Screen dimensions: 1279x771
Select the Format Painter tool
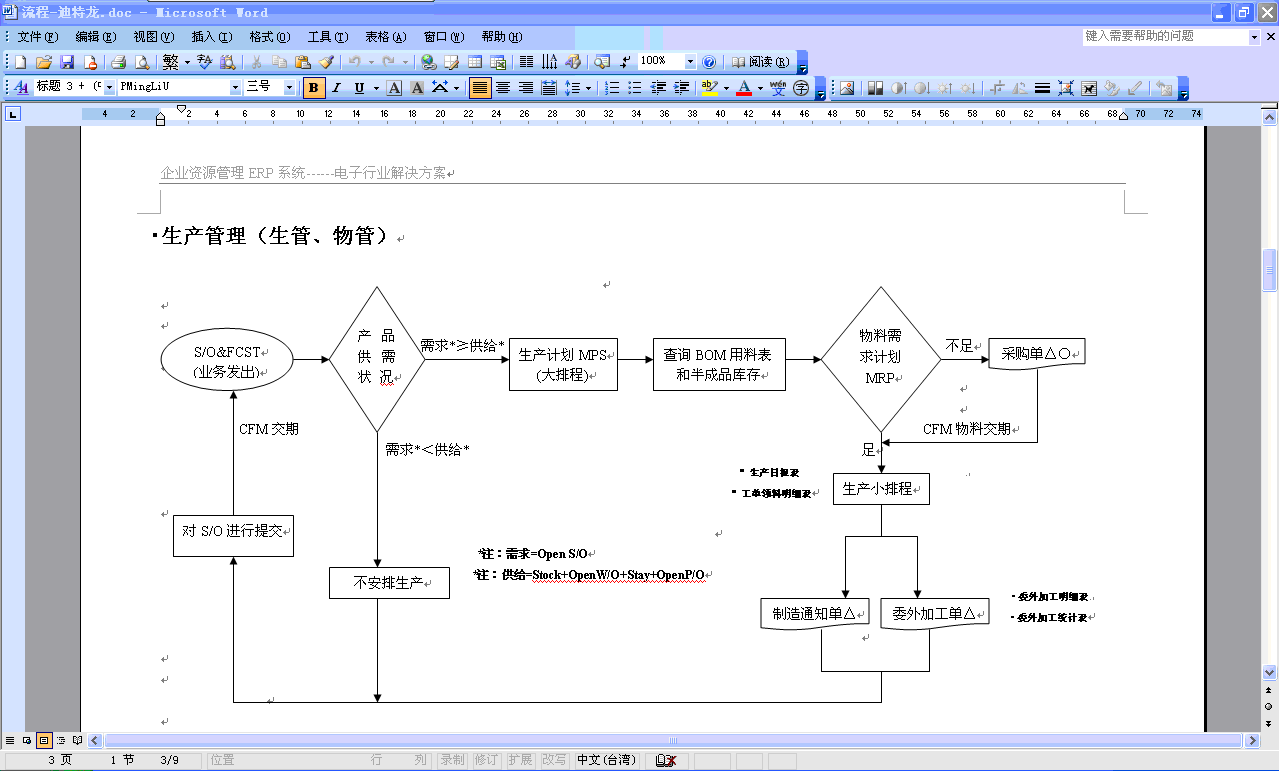tap(325, 62)
